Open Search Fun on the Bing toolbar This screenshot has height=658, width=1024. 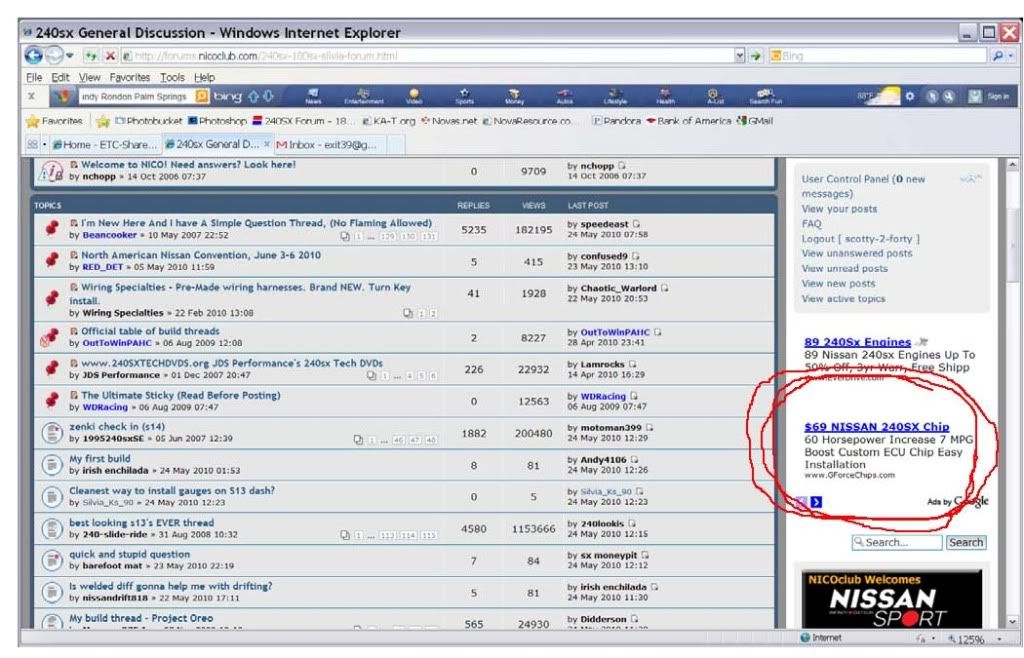pyautogui.click(x=765, y=97)
